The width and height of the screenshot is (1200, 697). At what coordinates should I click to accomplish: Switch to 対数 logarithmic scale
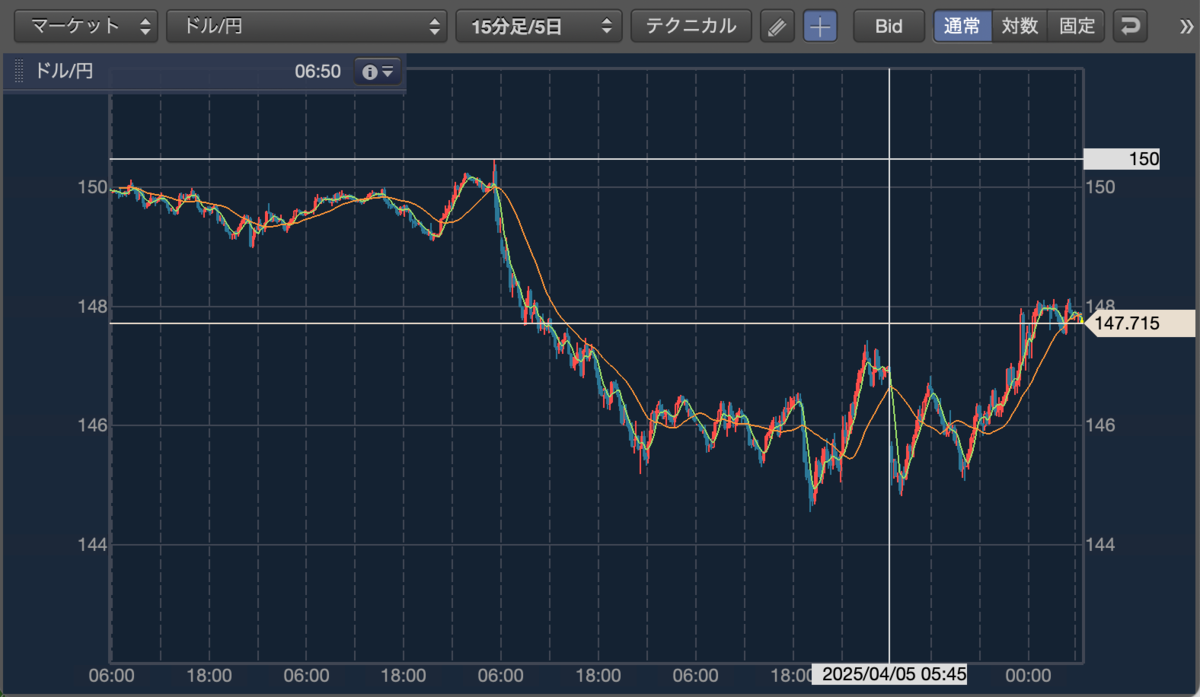tap(1020, 26)
